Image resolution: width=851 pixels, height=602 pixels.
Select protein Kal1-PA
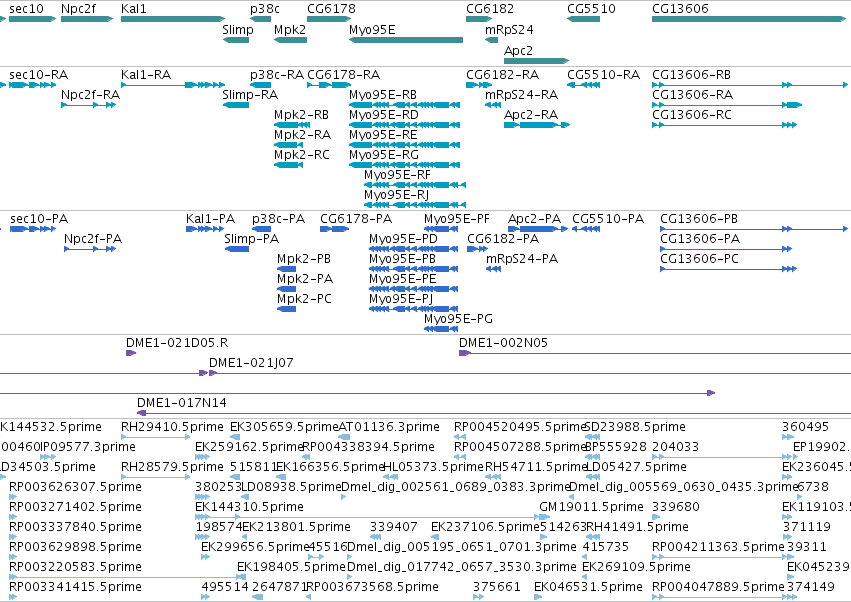pos(211,219)
